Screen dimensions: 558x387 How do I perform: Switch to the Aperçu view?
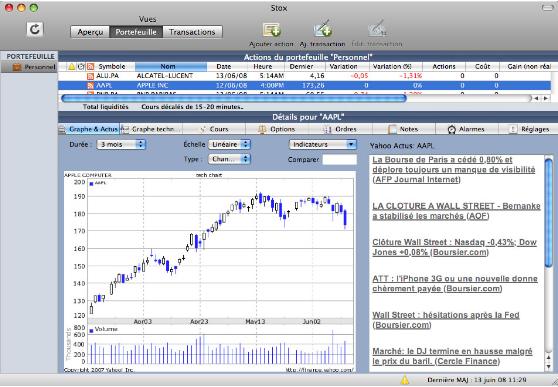[90, 32]
